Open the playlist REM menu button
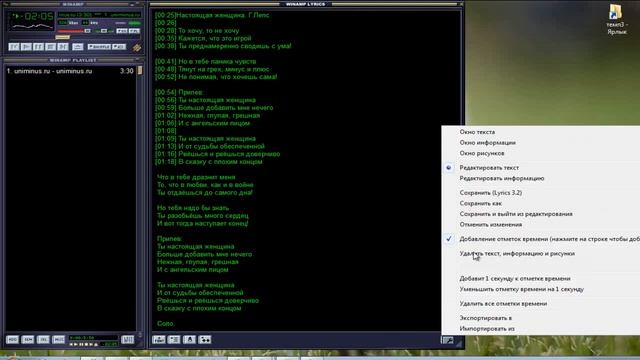The height and width of the screenshot is (360, 640). point(28,340)
